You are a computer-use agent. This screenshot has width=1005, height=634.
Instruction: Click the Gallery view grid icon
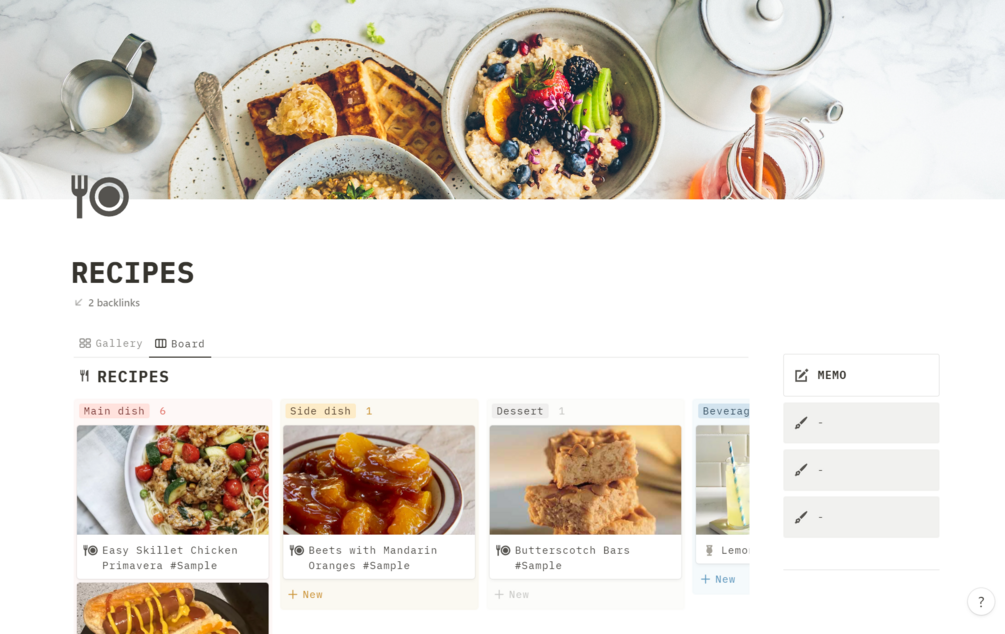[85, 344]
